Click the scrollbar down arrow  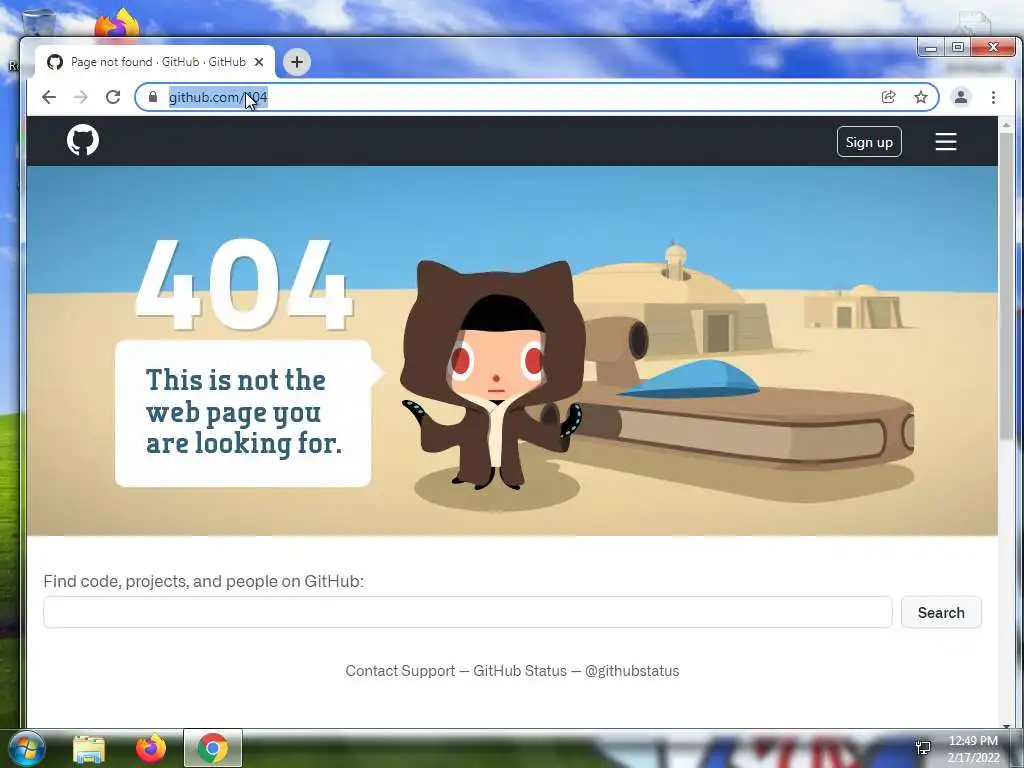pyautogui.click(x=1006, y=725)
